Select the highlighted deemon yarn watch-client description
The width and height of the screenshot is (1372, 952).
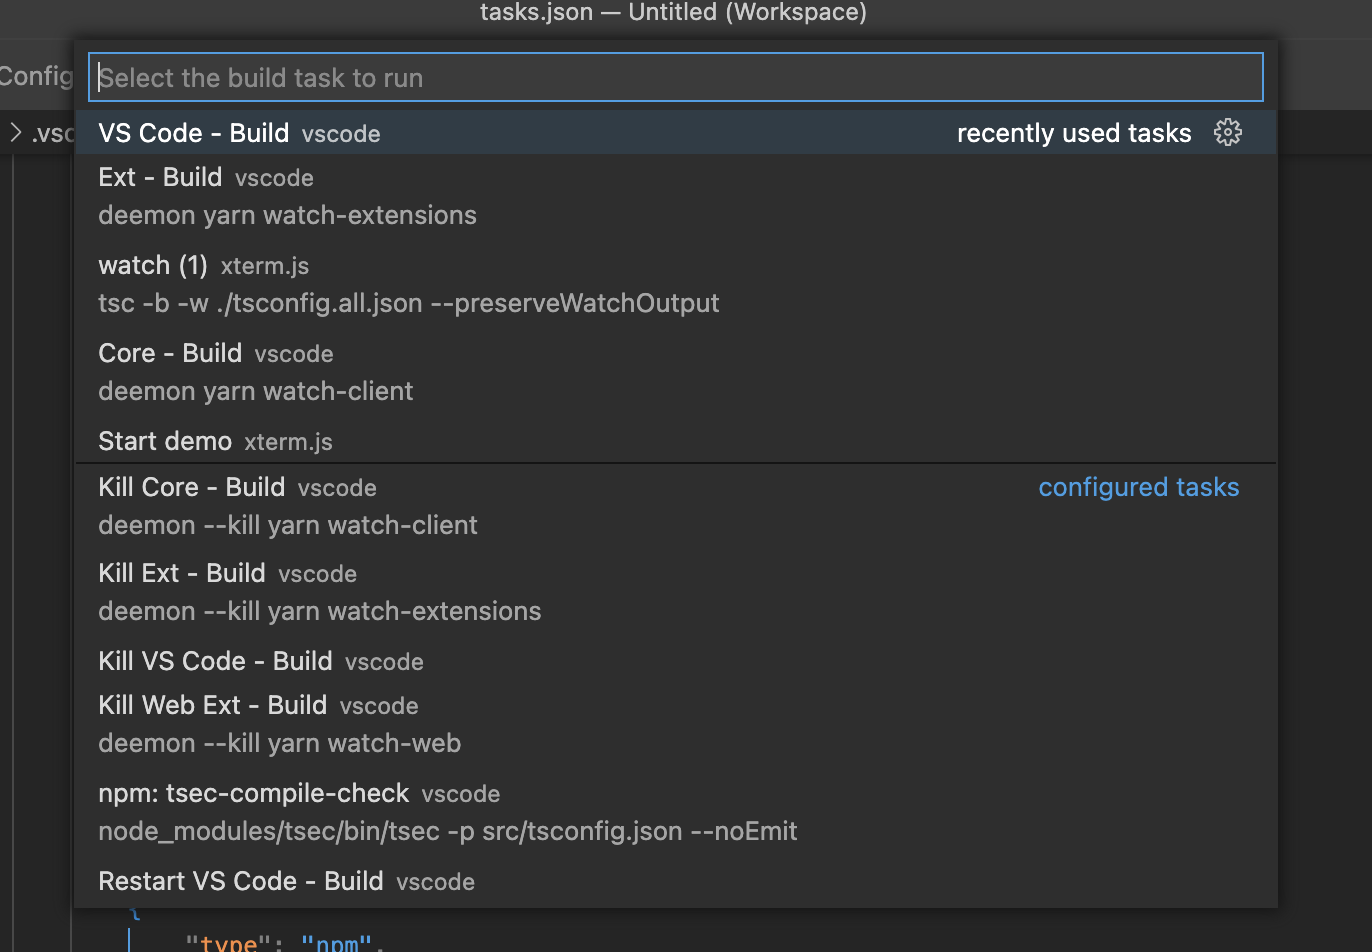coord(255,391)
